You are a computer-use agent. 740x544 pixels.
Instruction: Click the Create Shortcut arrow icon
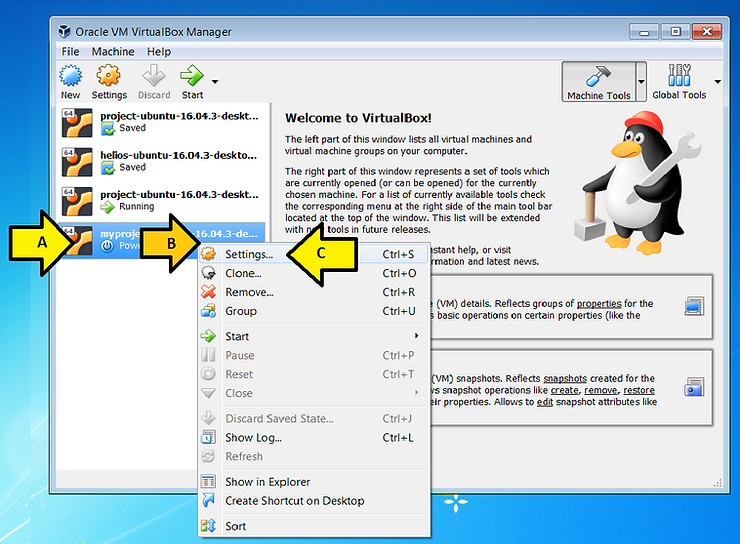(x=209, y=501)
